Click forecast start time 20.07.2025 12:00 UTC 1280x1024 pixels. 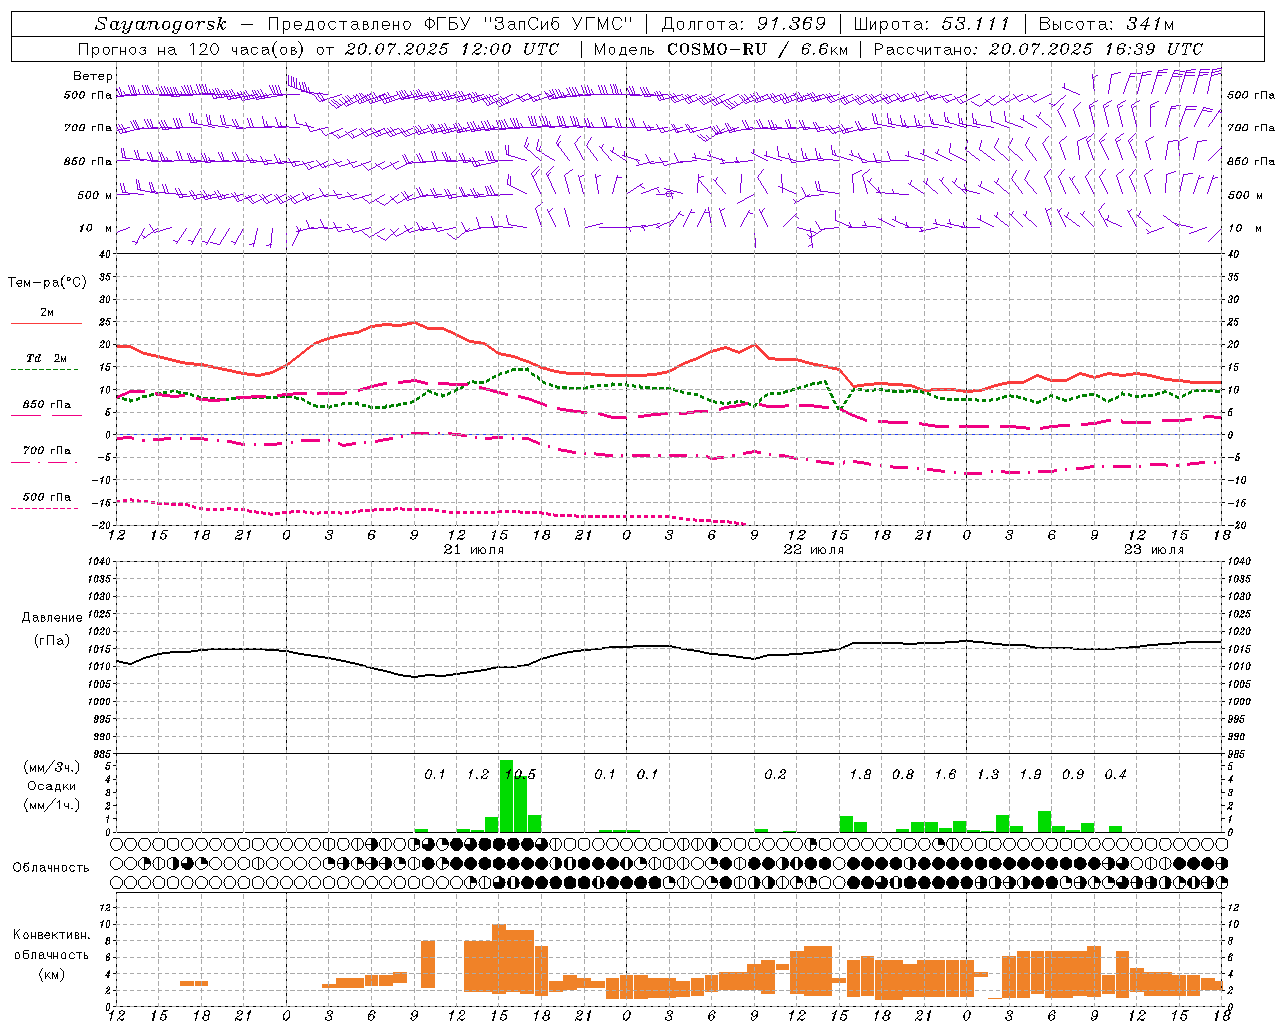click(452, 49)
